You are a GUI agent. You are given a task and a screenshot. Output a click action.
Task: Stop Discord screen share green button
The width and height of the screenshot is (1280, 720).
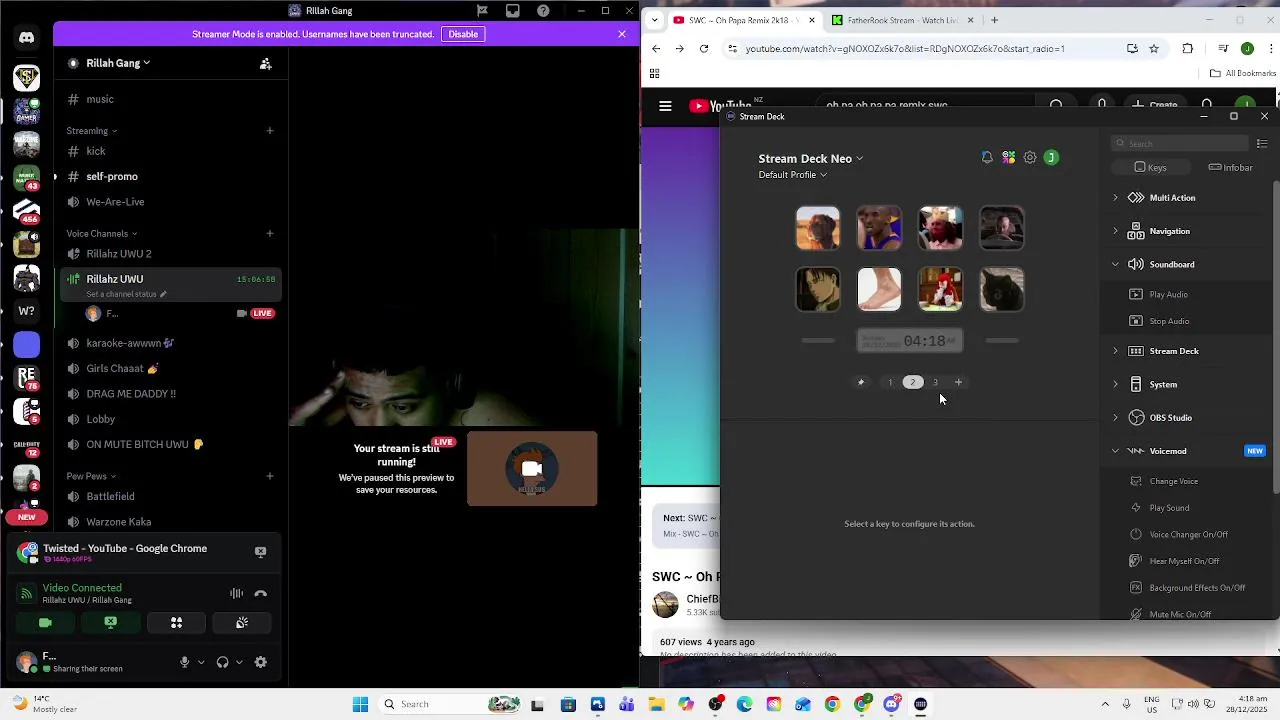(x=111, y=622)
